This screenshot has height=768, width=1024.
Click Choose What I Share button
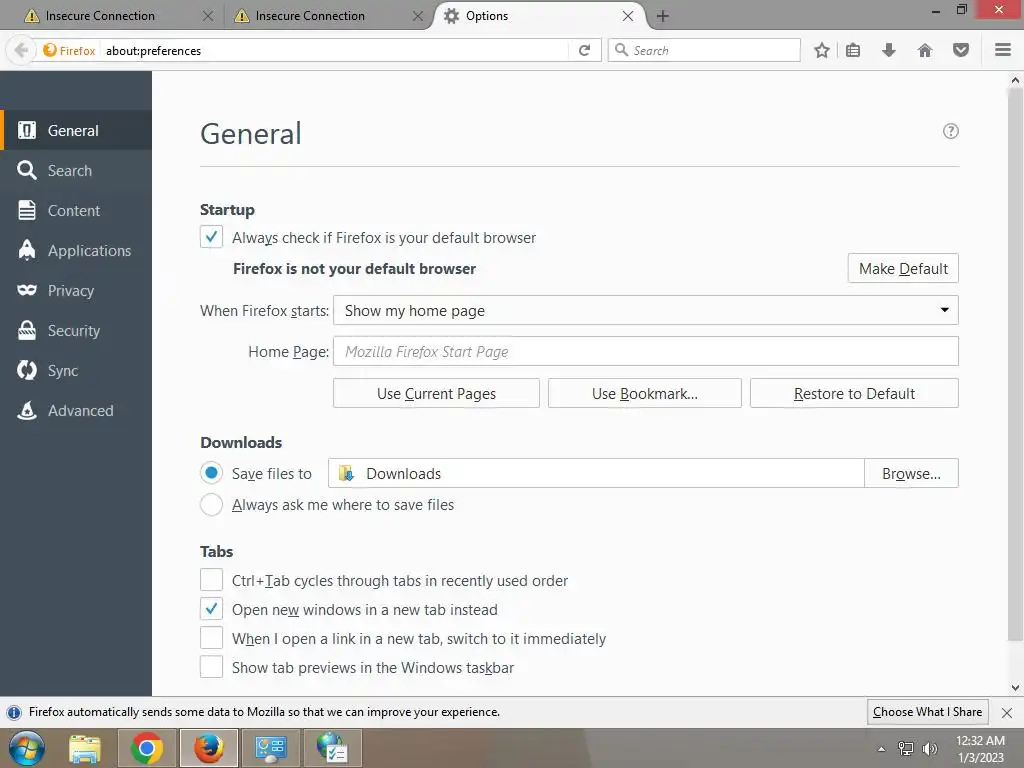927,712
